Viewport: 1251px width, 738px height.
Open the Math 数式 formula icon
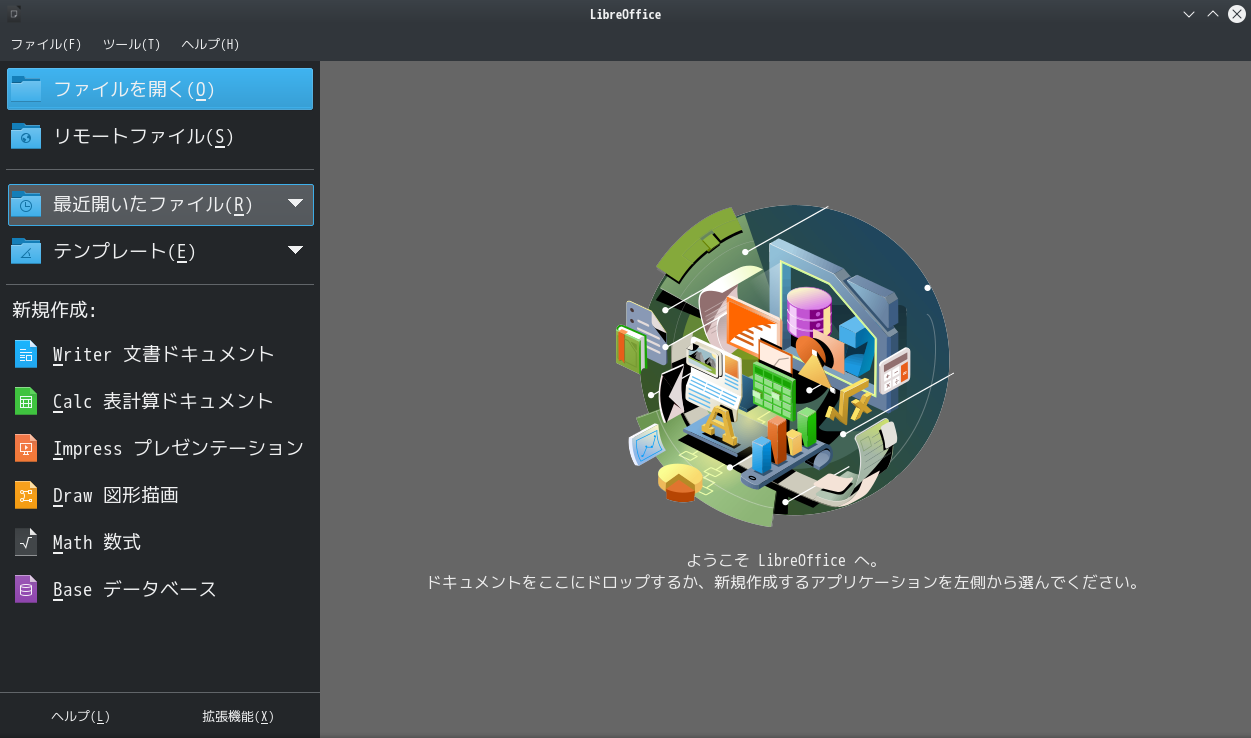click(x=26, y=542)
